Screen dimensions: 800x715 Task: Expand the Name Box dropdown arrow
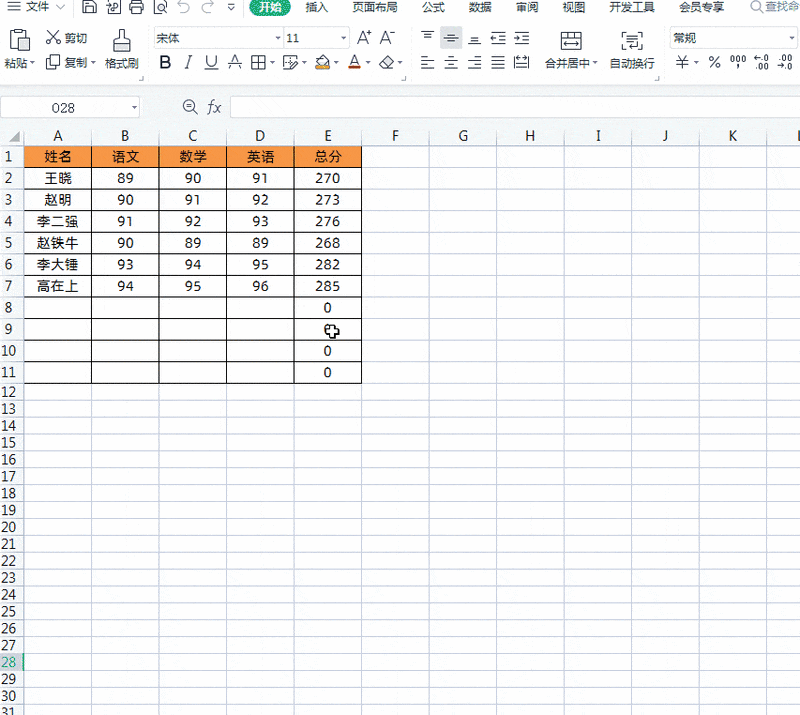134,108
